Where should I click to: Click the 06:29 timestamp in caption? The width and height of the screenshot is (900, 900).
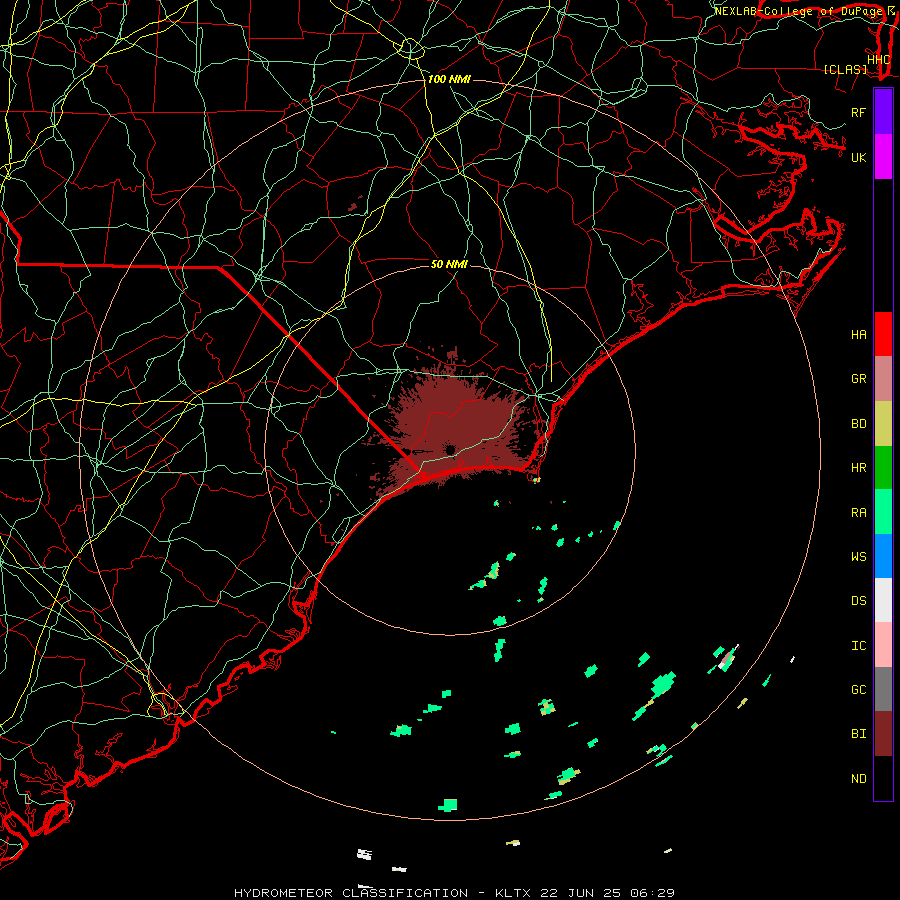click(654, 893)
